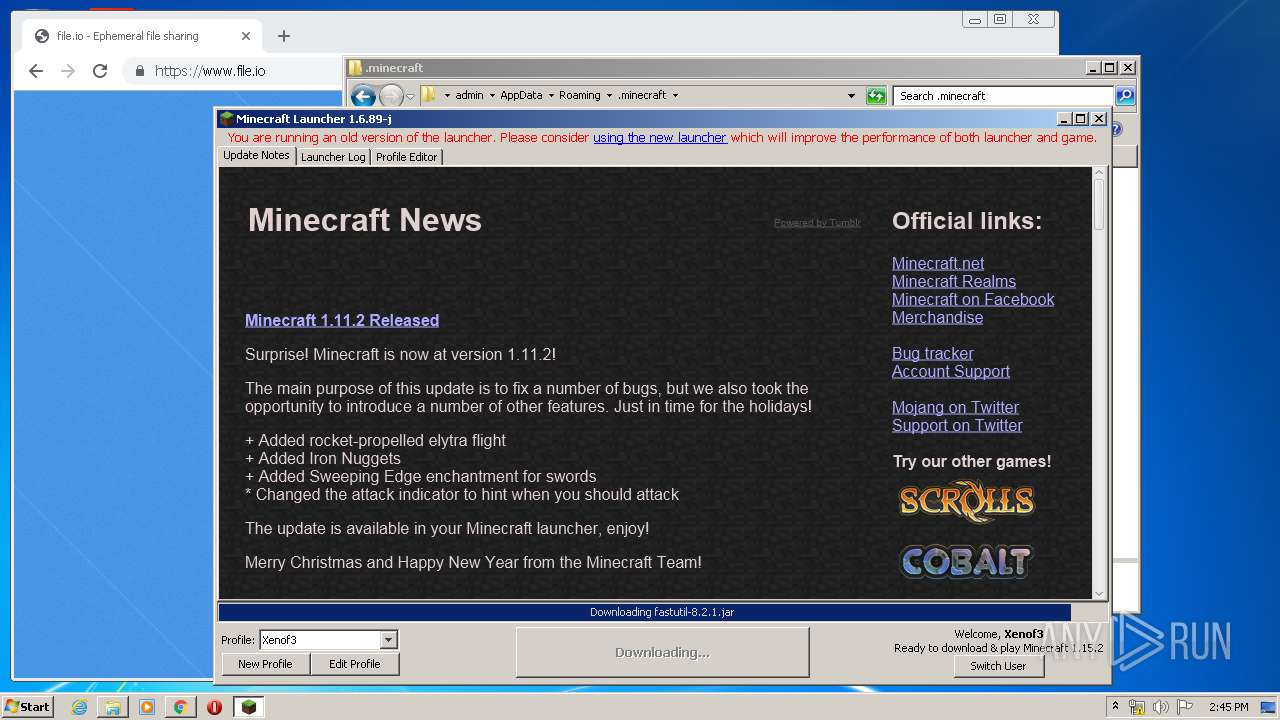Image resolution: width=1280 pixels, height=720 pixels.
Task: Expand the arrow after admin in breadcrumb
Action: click(492, 96)
